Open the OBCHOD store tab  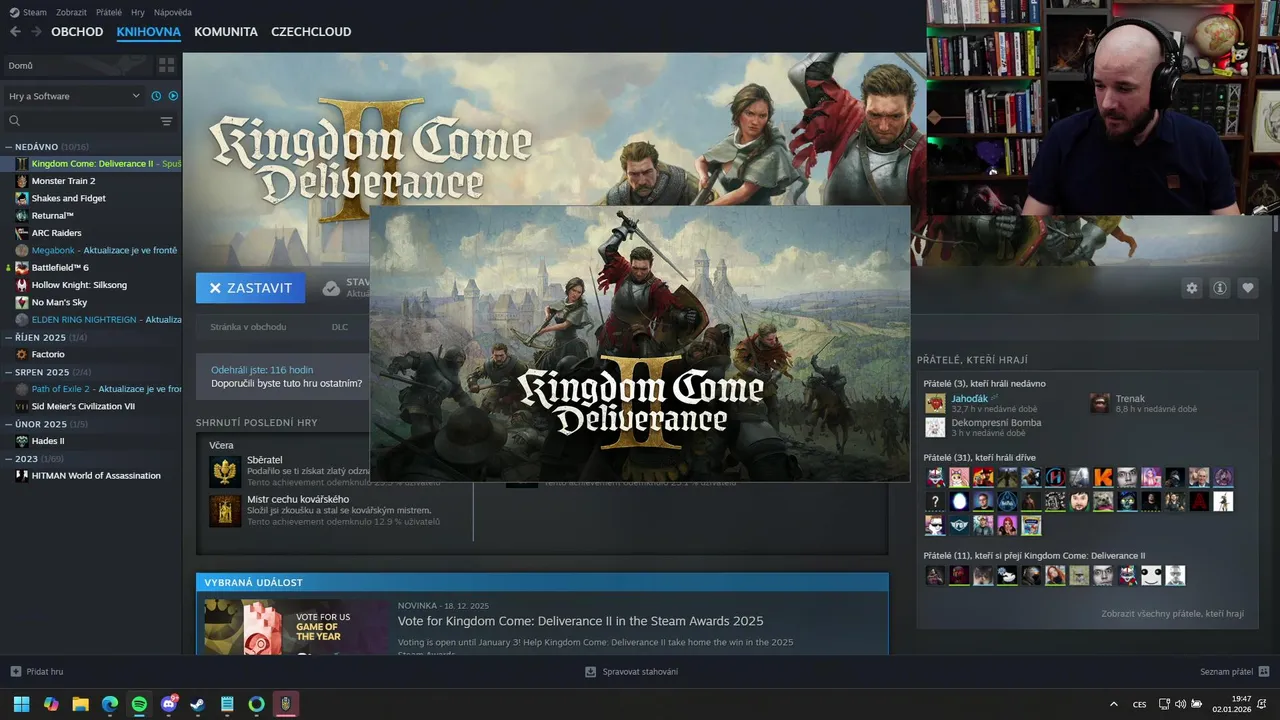[77, 32]
